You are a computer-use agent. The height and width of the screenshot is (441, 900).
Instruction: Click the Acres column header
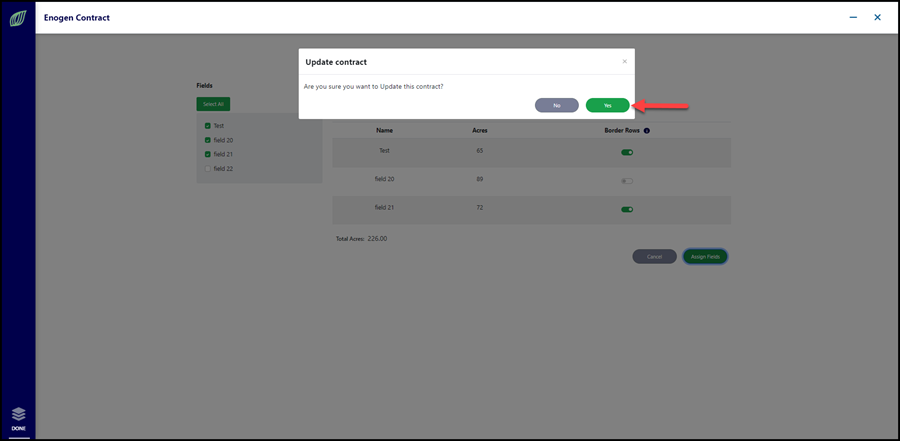[480, 131]
